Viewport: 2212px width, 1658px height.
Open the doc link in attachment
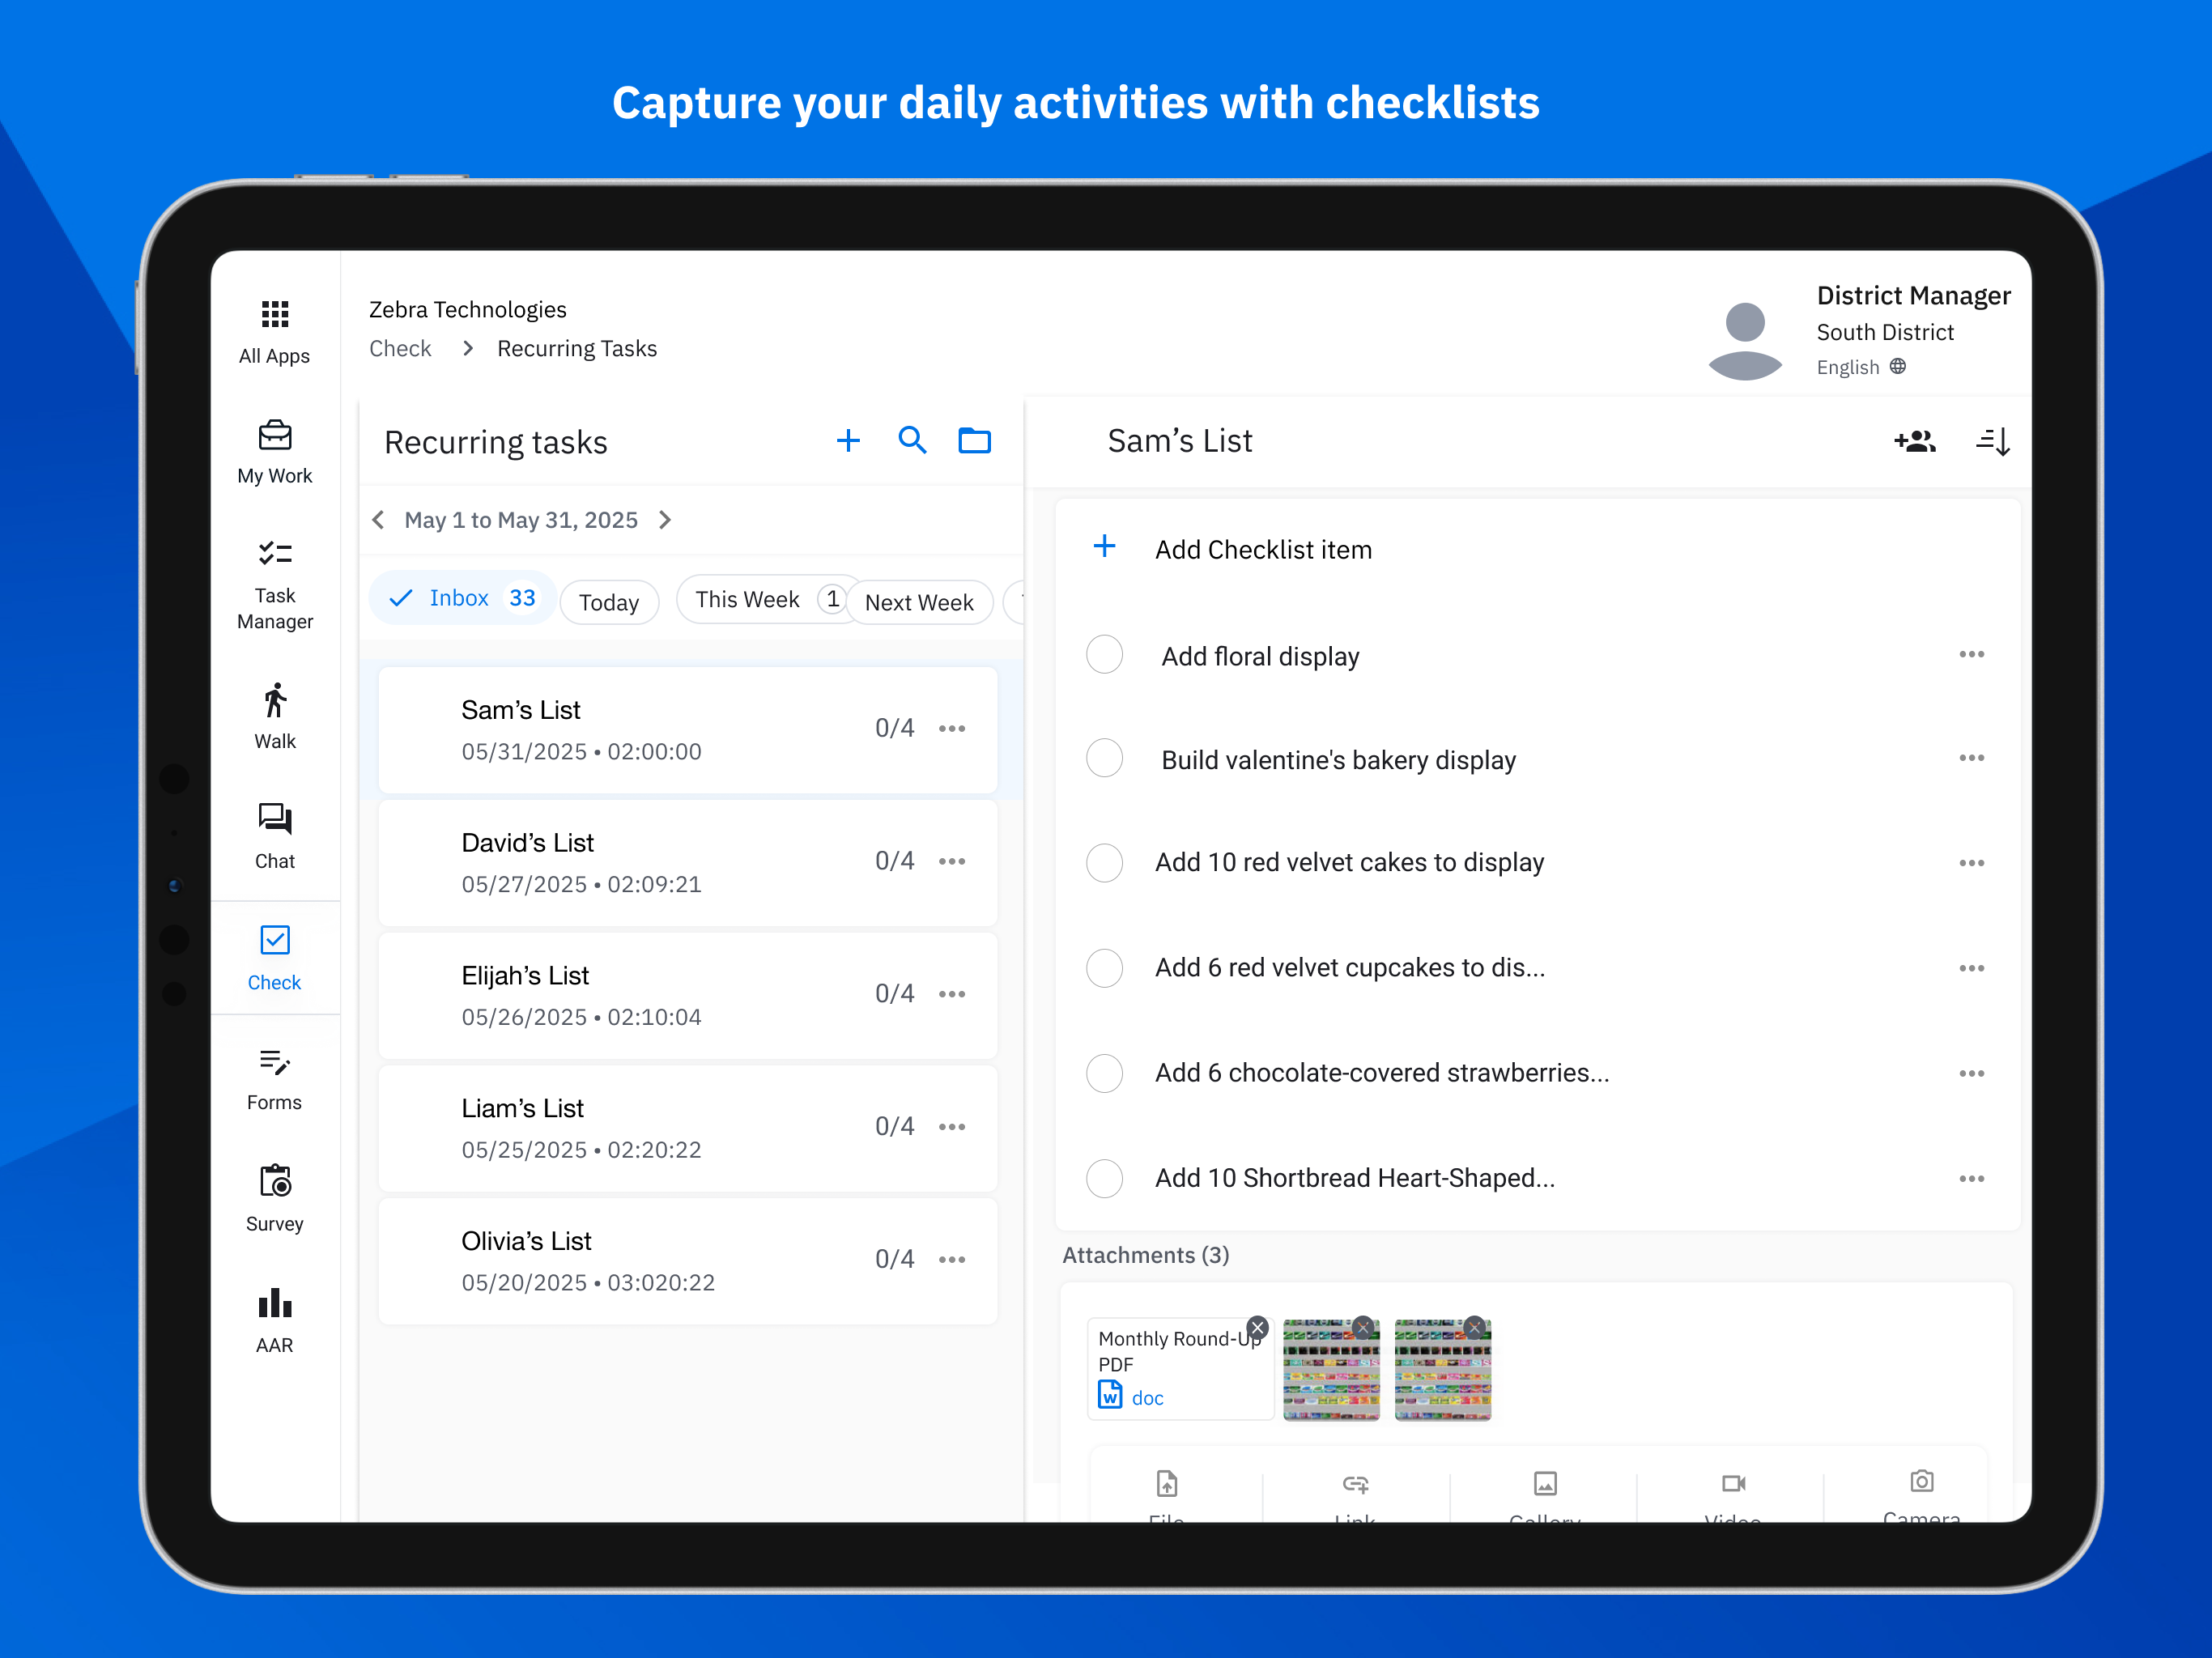[1147, 1398]
